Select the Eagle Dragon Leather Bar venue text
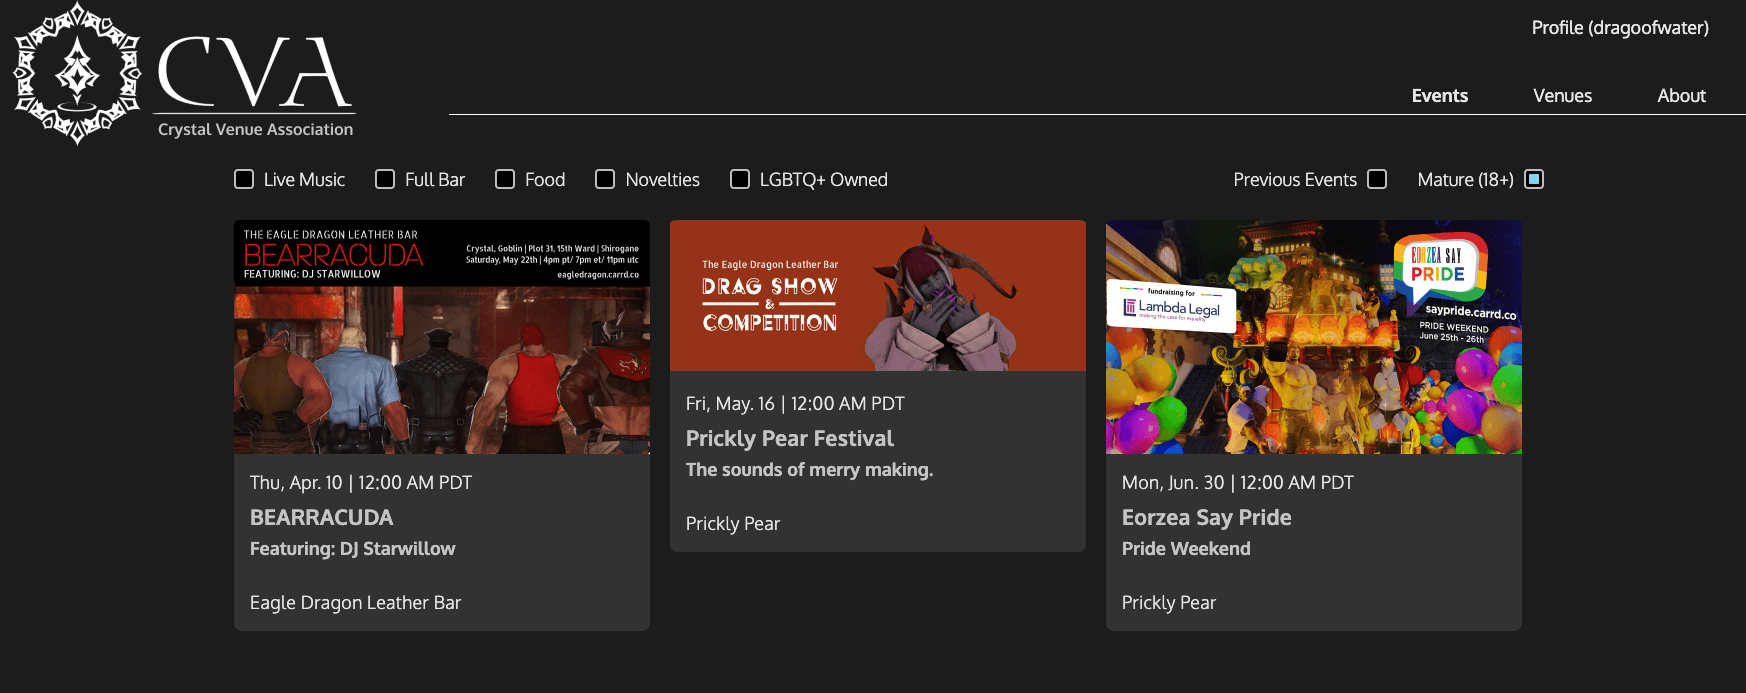The image size is (1746, 693). (355, 602)
